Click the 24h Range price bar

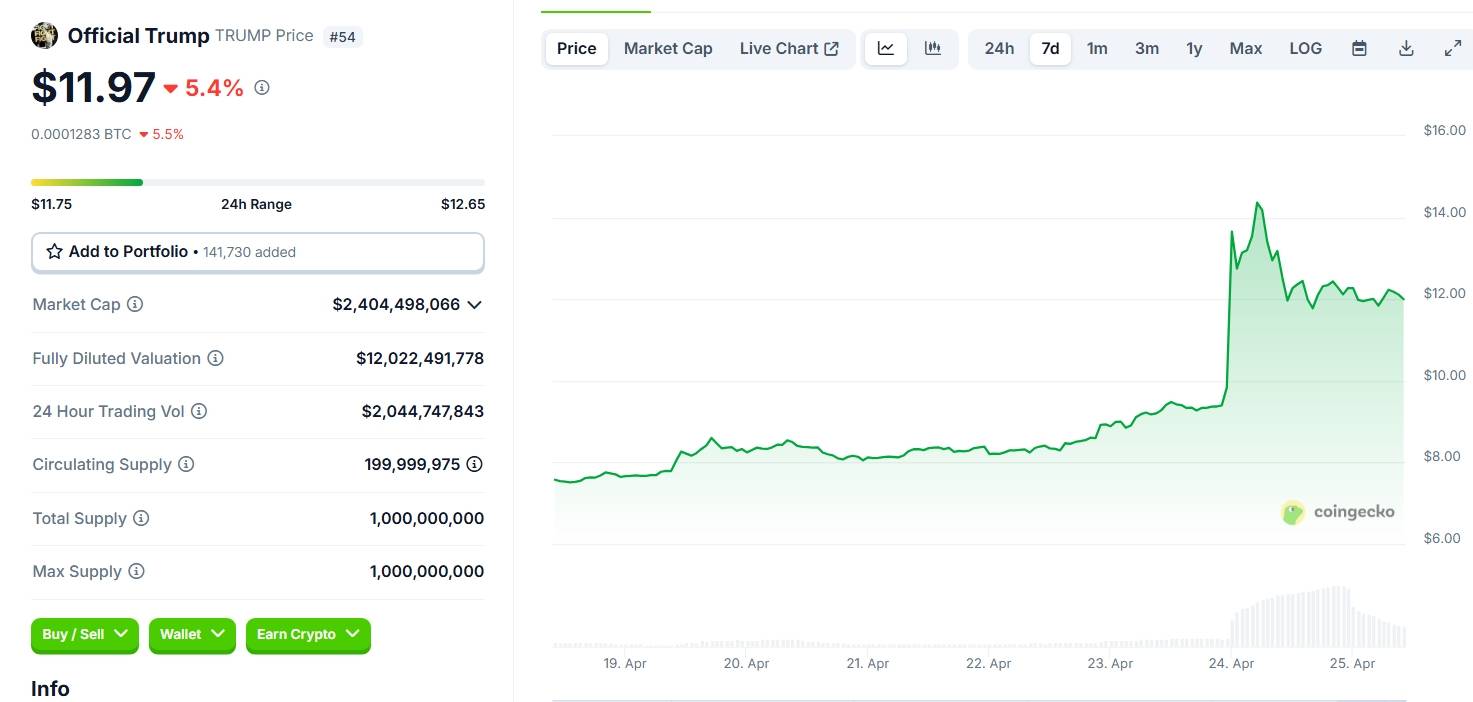[x=258, y=182]
